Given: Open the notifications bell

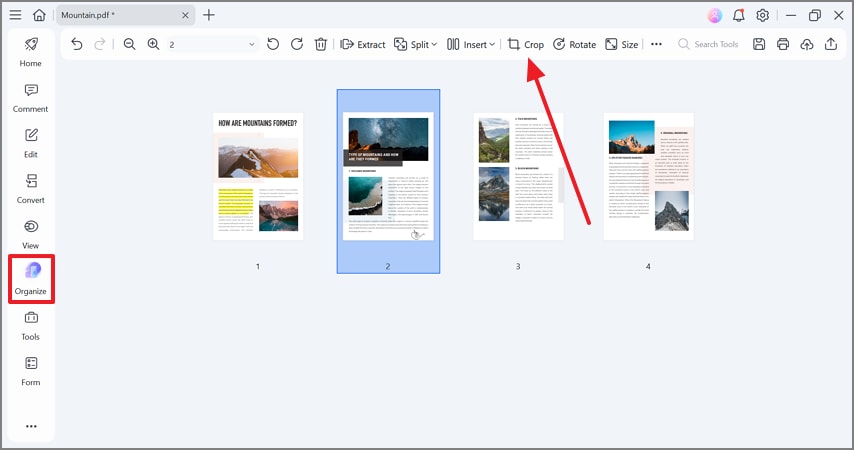Looking at the screenshot, I should tap(739, 15).
